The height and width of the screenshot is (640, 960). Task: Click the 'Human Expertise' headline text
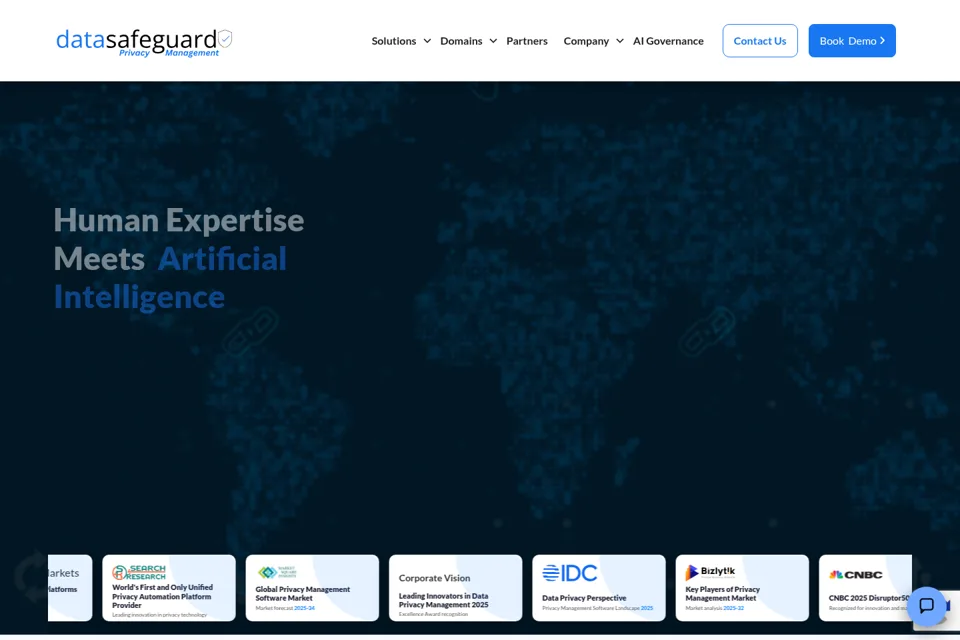pyautogui.click(x=179, y=220)
